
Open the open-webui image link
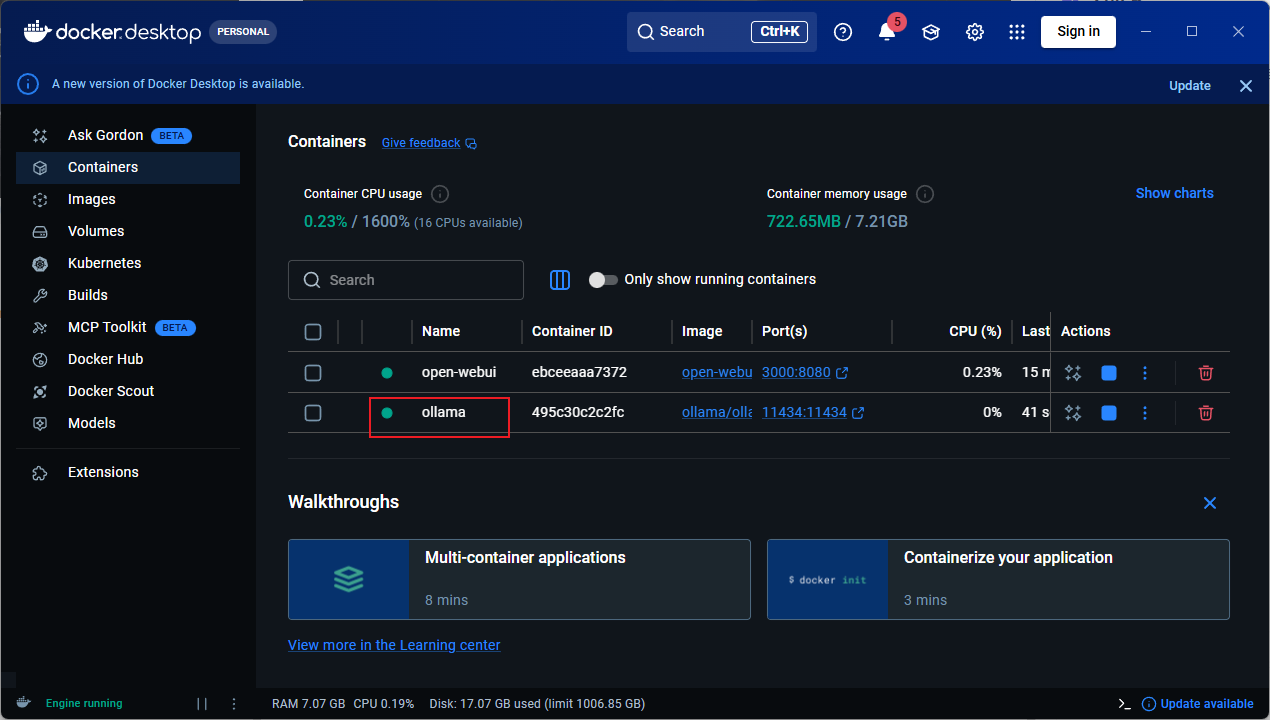coord(716,372)
